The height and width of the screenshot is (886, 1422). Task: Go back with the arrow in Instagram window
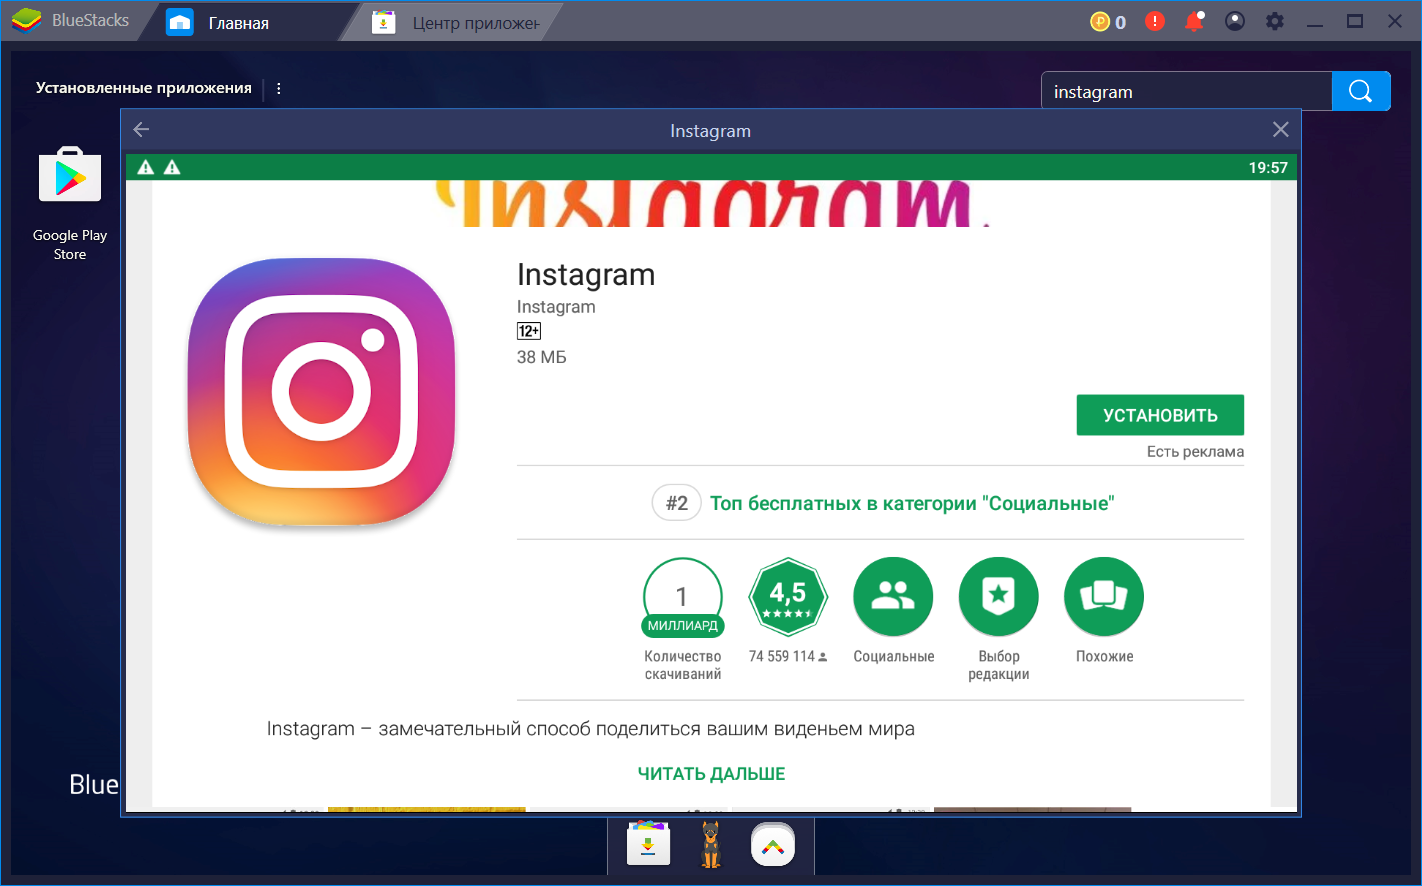click(x=141, y=130)
